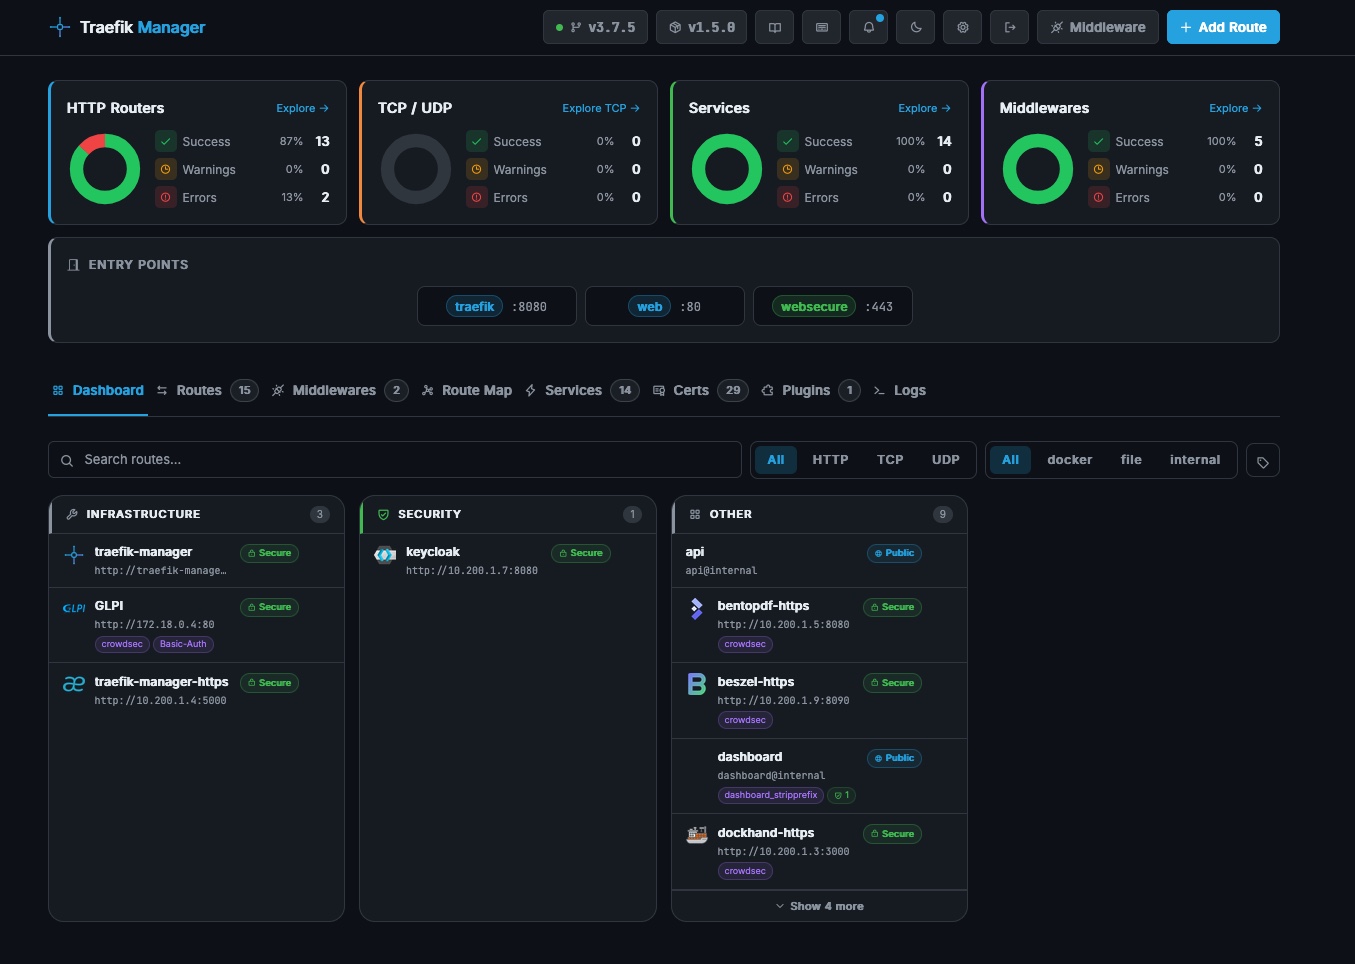Click the tag filter icon button
Screen dimensions: 1355x964
click(1263, 461)
